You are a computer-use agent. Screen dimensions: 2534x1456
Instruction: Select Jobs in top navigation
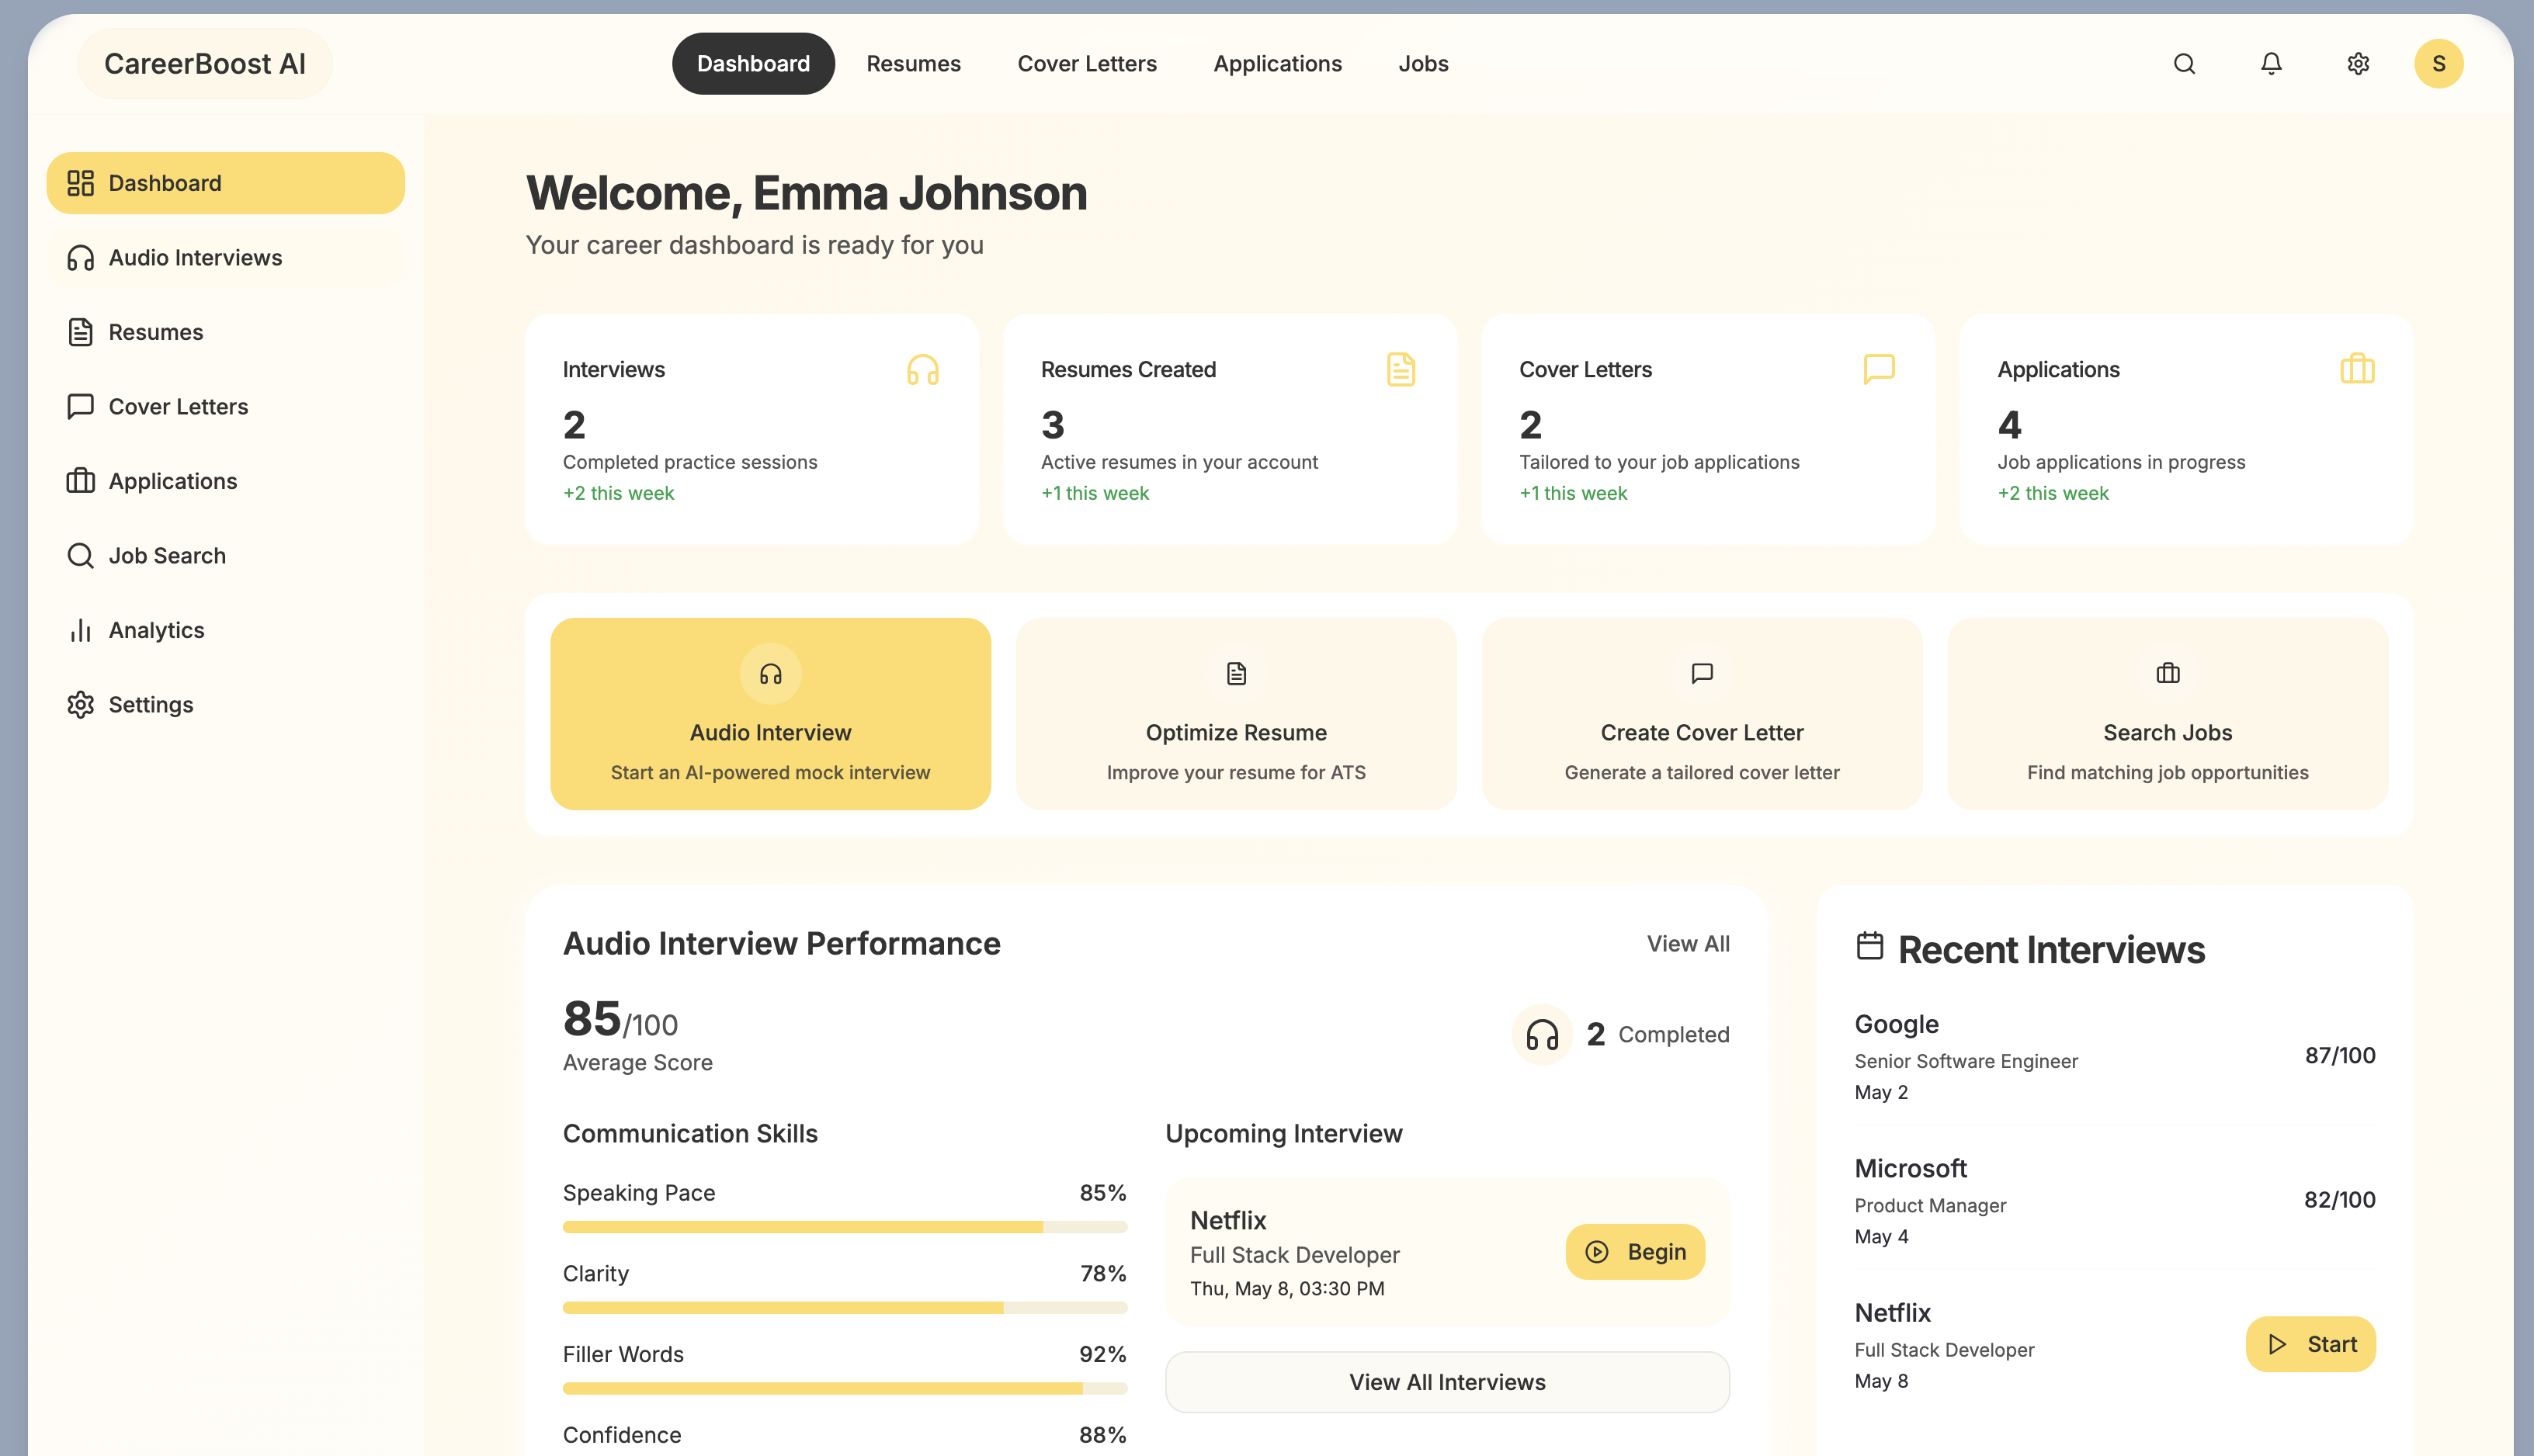(1423, 64)
